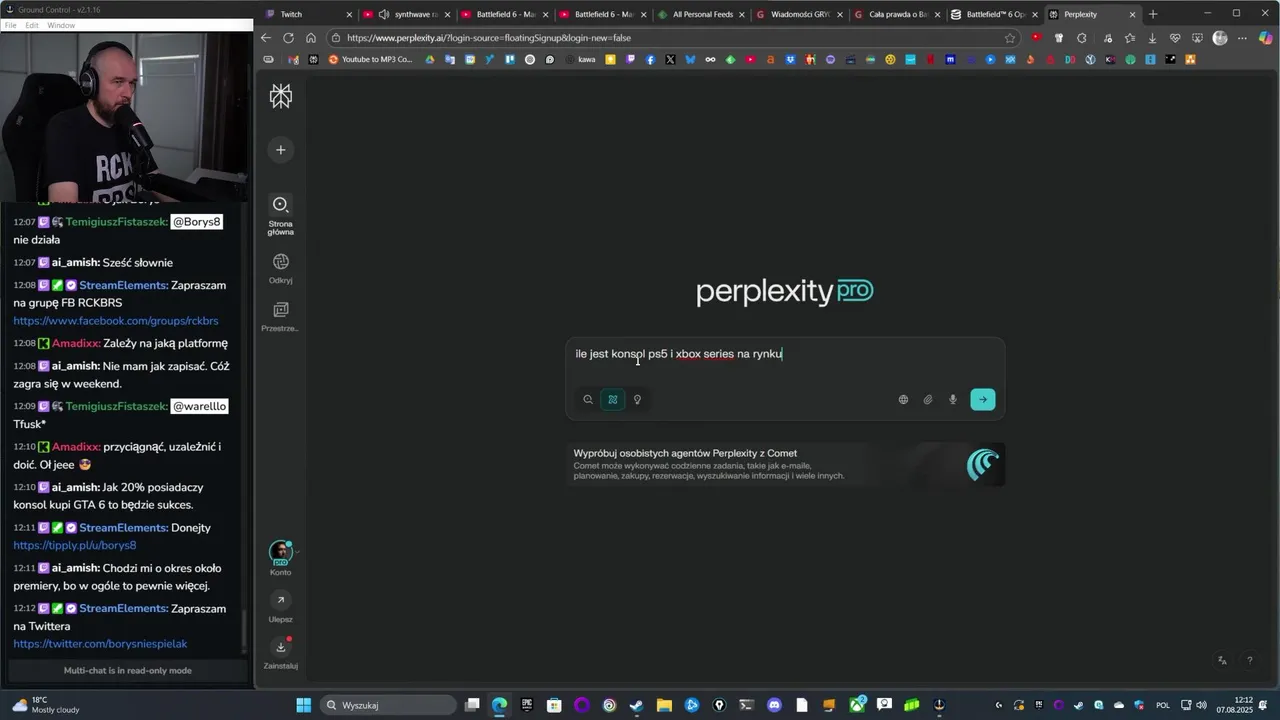Open the tipply.pl/u/borys8 chat link
Image resolution: width=1280 pixels, height=720 pixels.
tap(75, 545)
